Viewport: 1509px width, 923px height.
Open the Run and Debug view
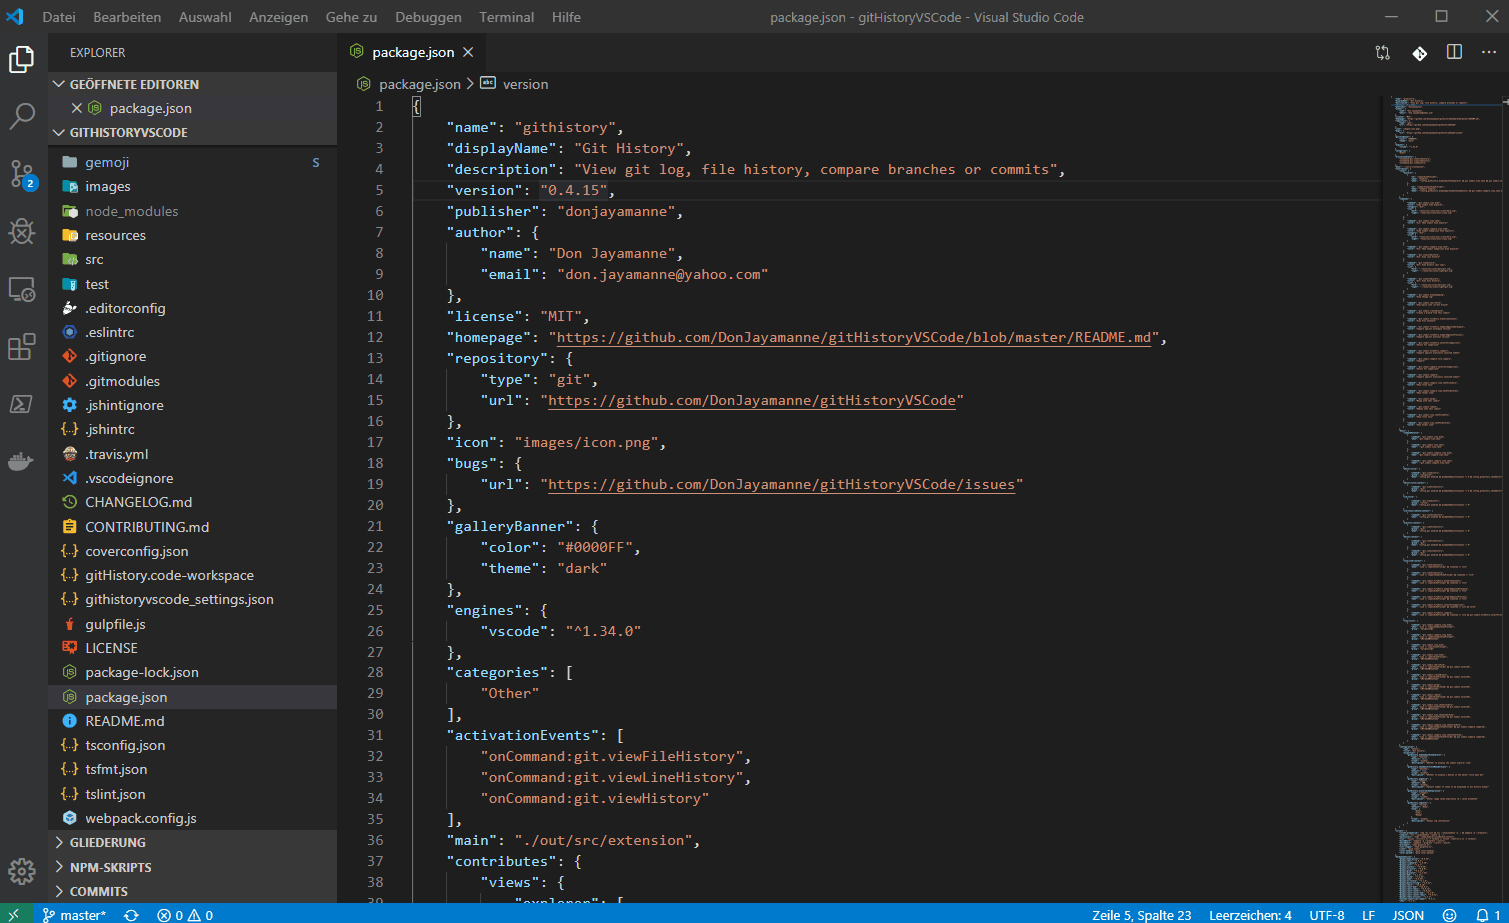tap(21, 231)
